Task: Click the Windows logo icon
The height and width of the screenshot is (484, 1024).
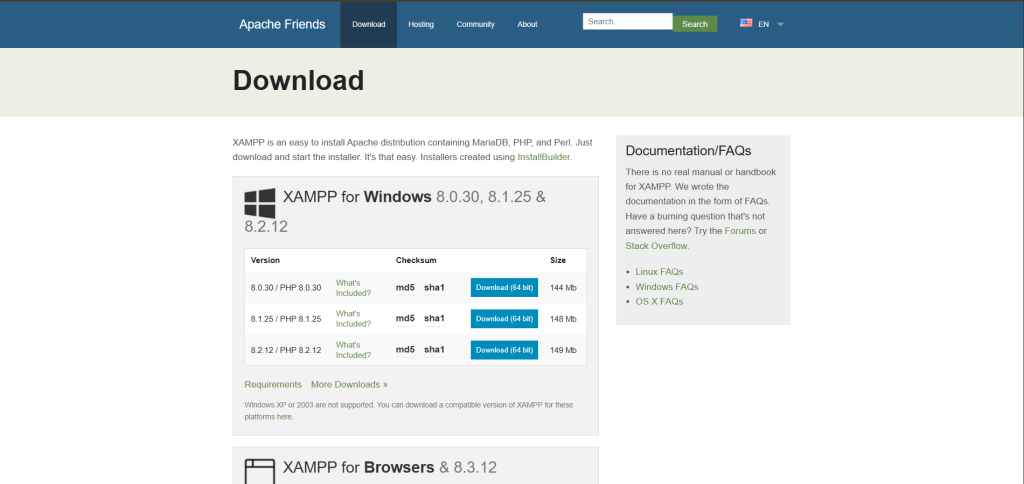Action: coord(259,203)
